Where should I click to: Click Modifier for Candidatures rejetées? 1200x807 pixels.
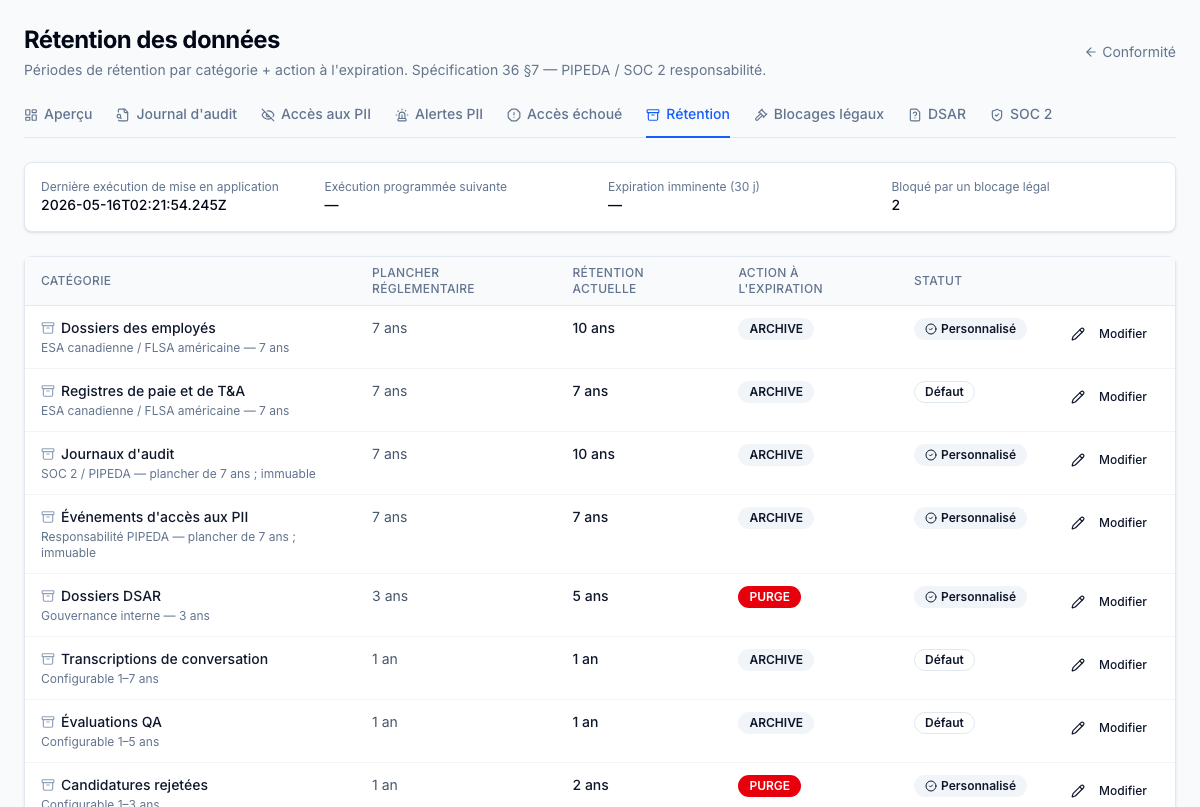point(1109,791)
